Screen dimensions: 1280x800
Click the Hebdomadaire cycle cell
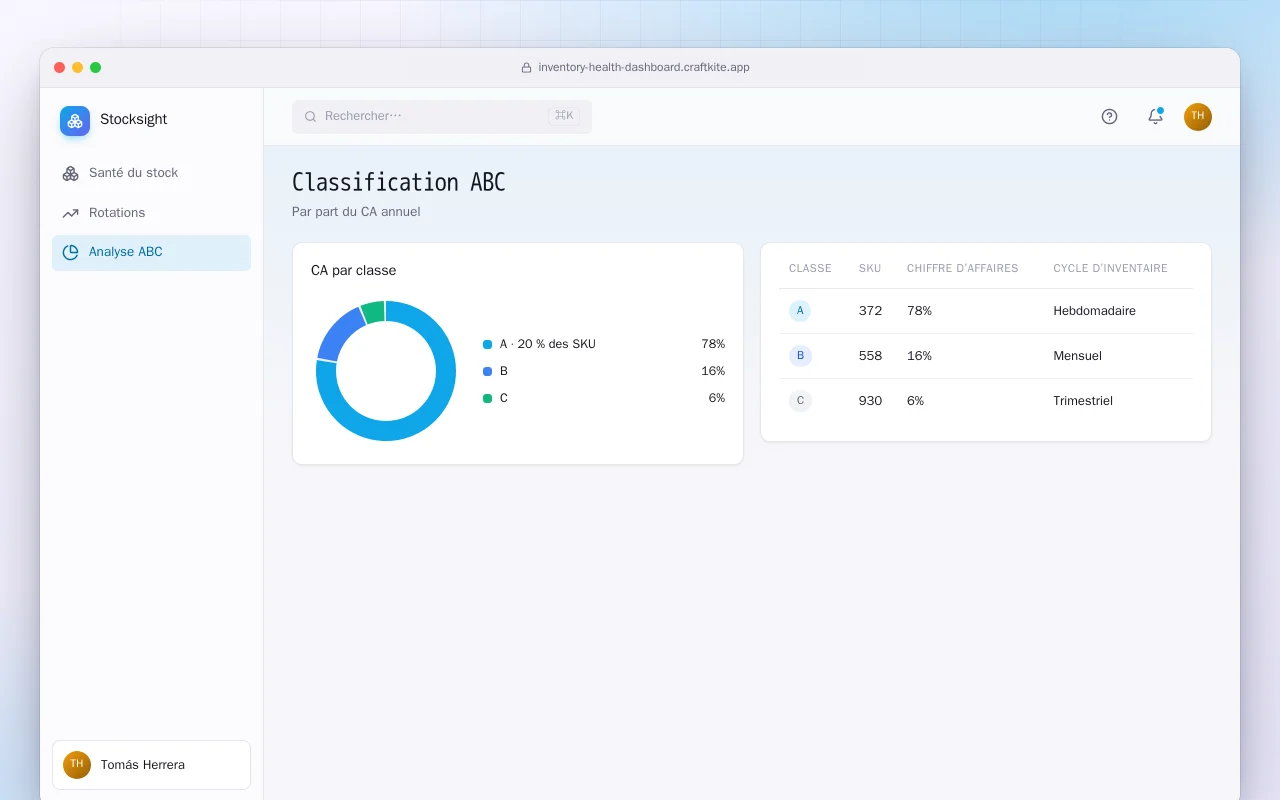click(x=1094, y=311)
